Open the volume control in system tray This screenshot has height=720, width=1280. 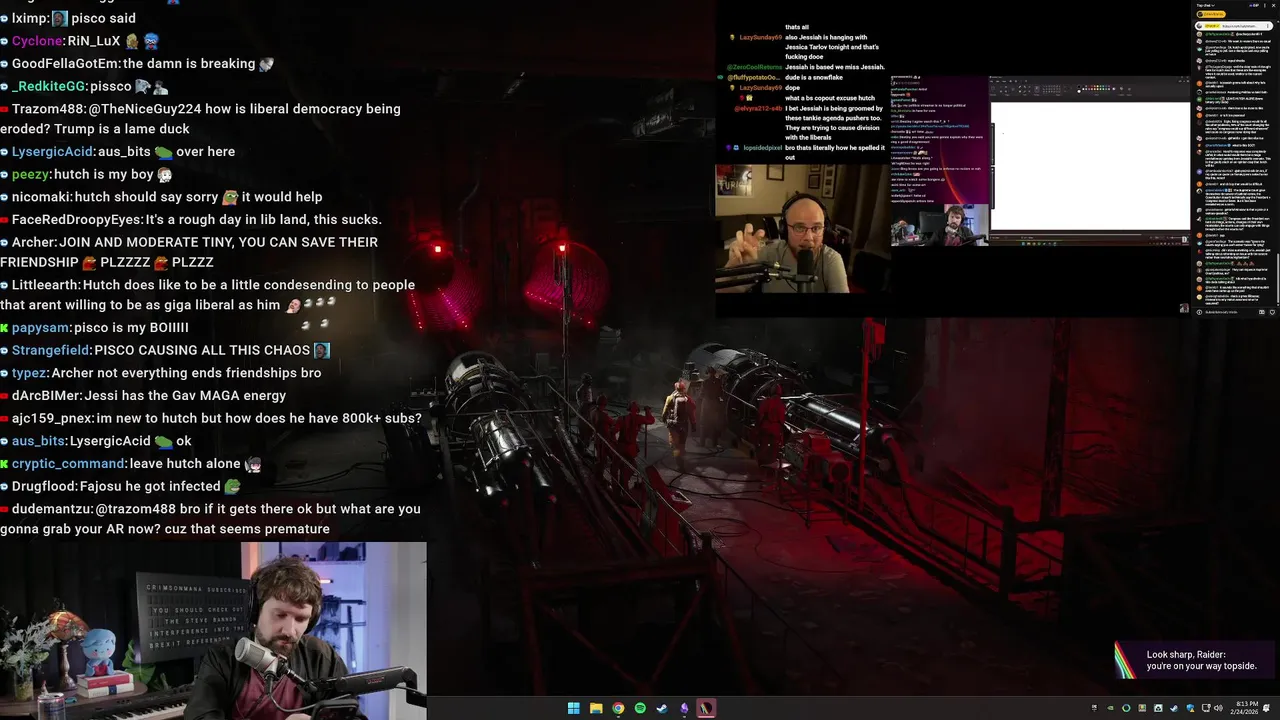coord(1218,708)
